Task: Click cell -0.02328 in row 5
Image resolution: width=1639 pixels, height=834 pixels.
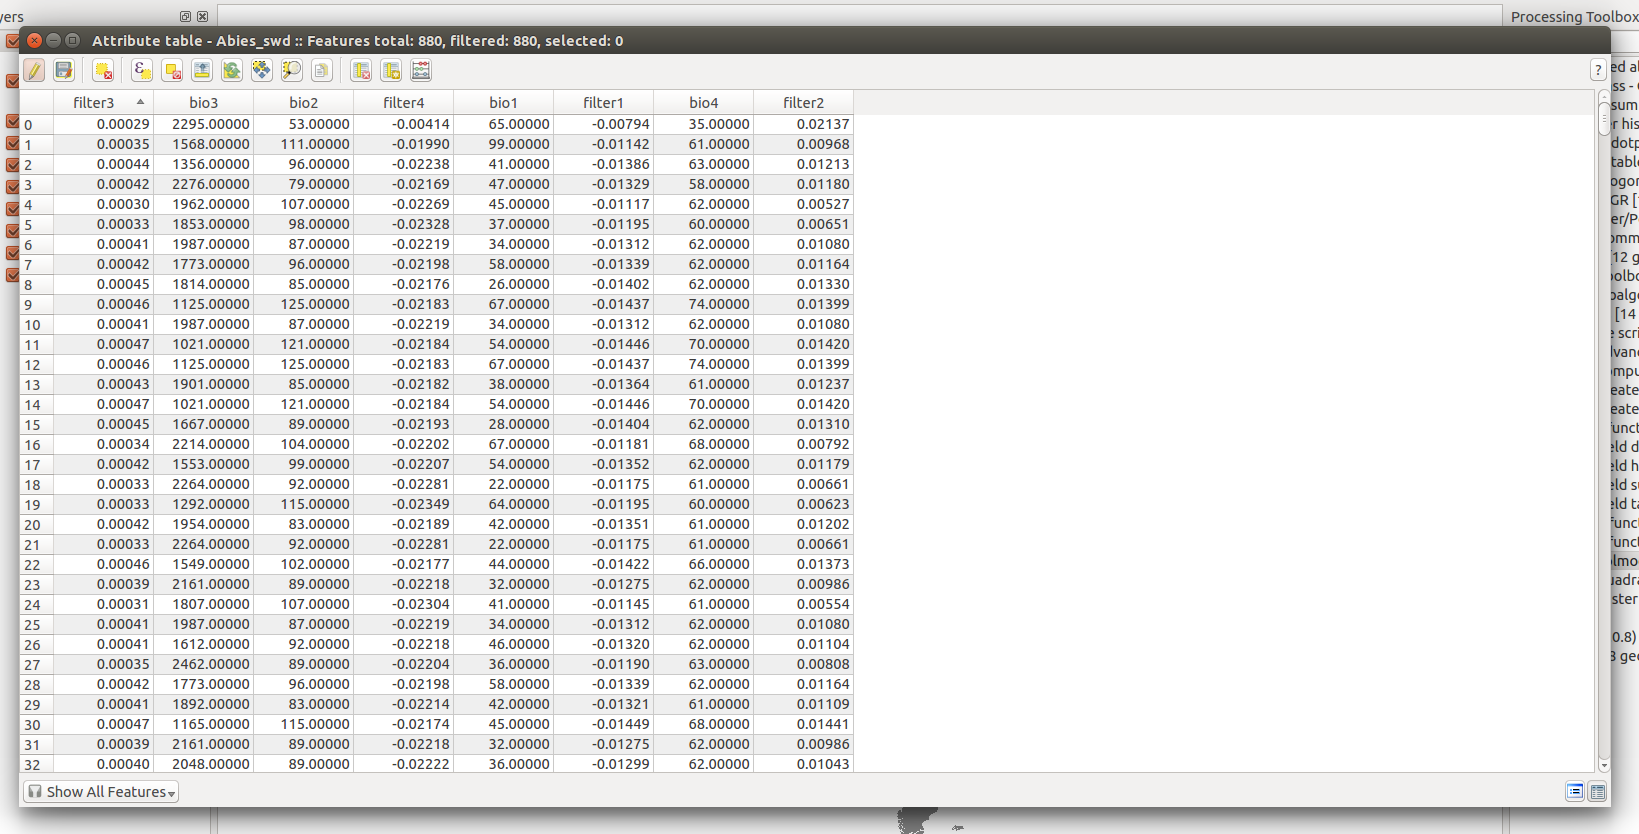Action: (x=403, y=224)
